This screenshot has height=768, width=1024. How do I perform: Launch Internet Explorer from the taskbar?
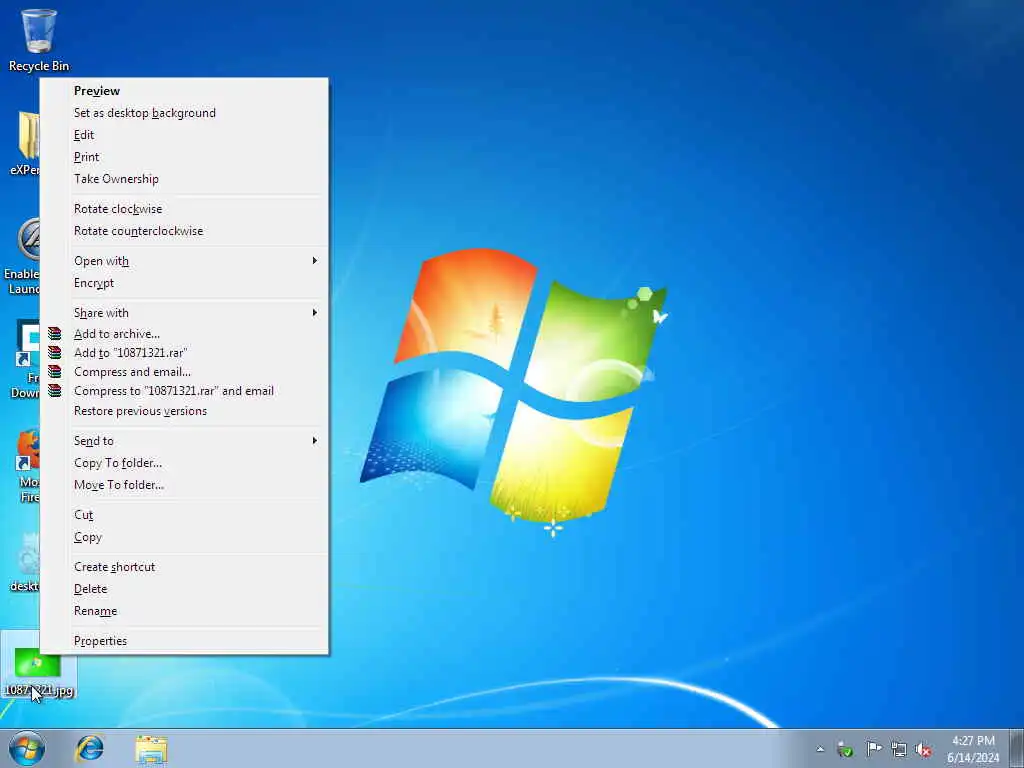pyautogui.click(x=89, y=748)
